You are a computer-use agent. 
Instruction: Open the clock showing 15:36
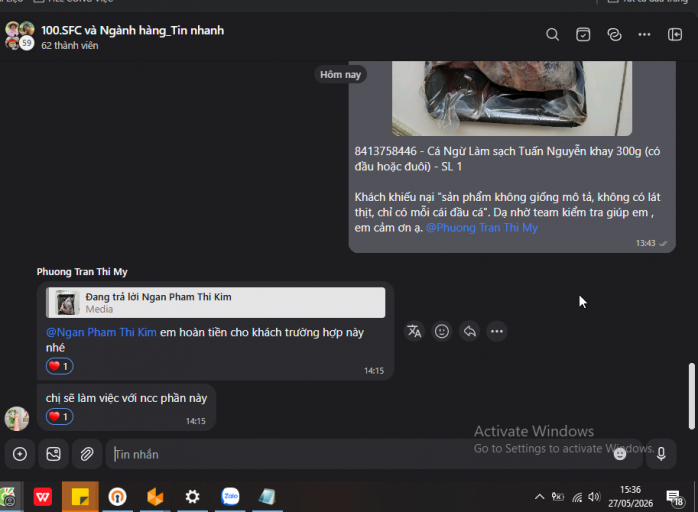click(630, 496)
